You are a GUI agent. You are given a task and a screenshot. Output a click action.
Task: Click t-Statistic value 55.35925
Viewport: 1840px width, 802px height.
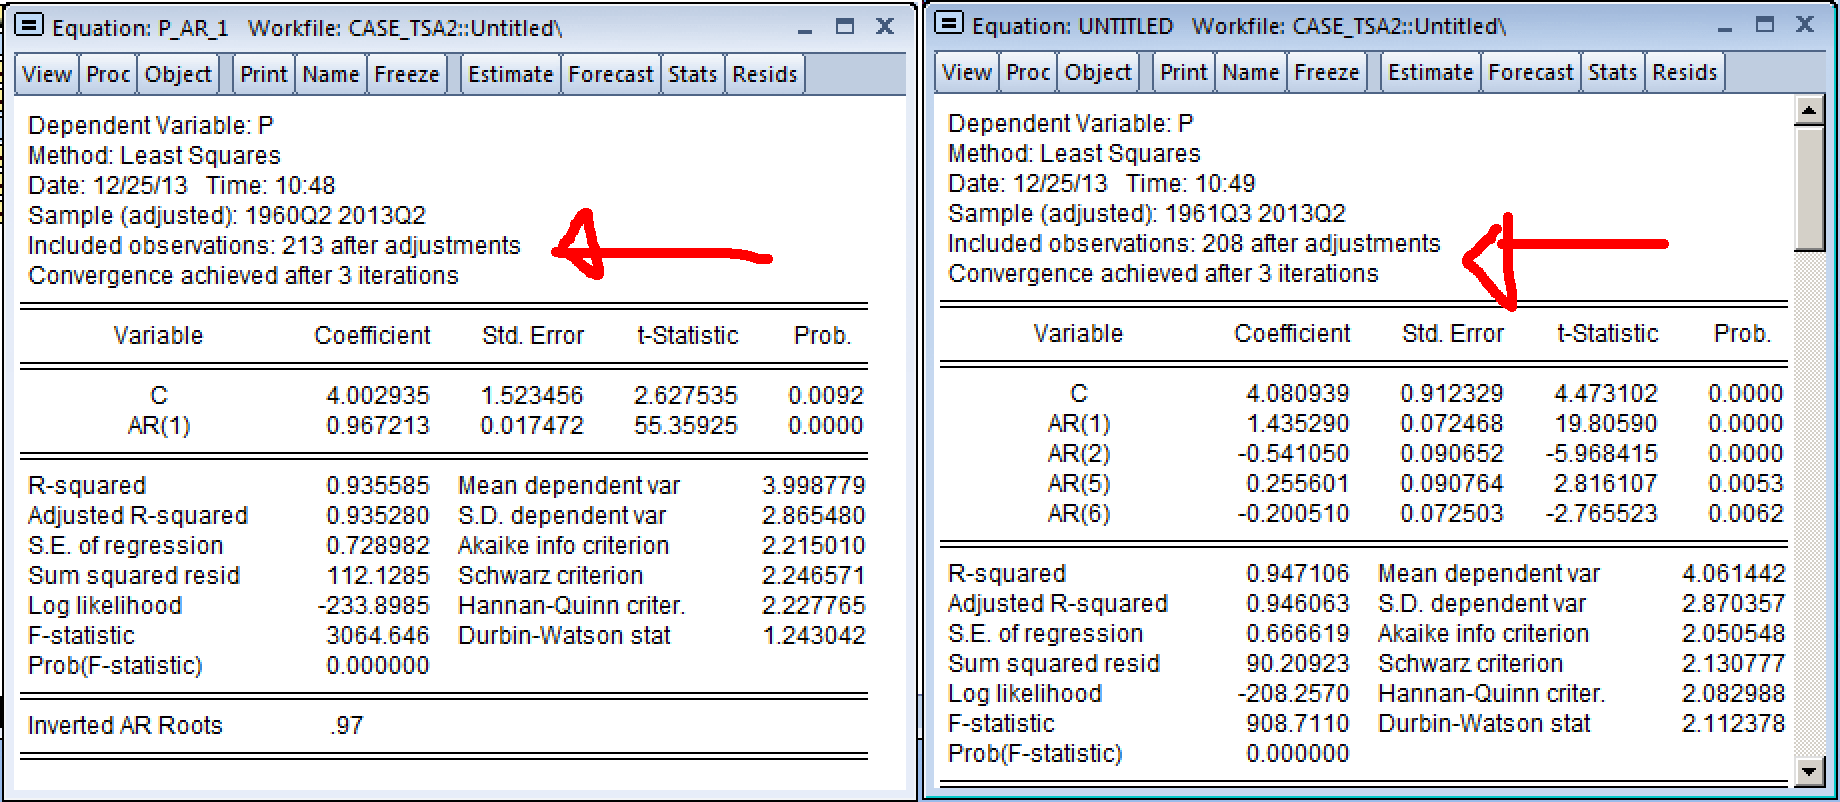click(x=686, y=426)
